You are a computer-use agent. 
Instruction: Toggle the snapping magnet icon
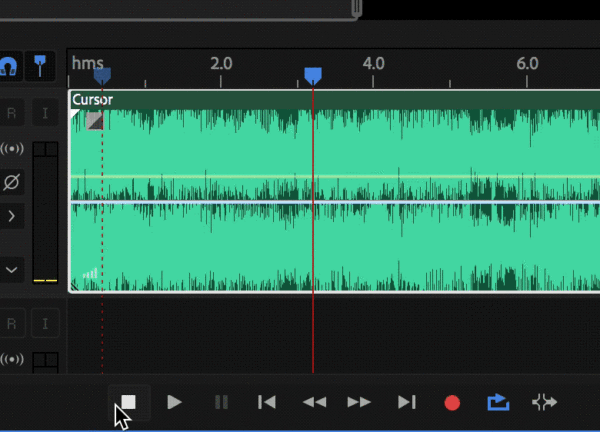(9, 66)
